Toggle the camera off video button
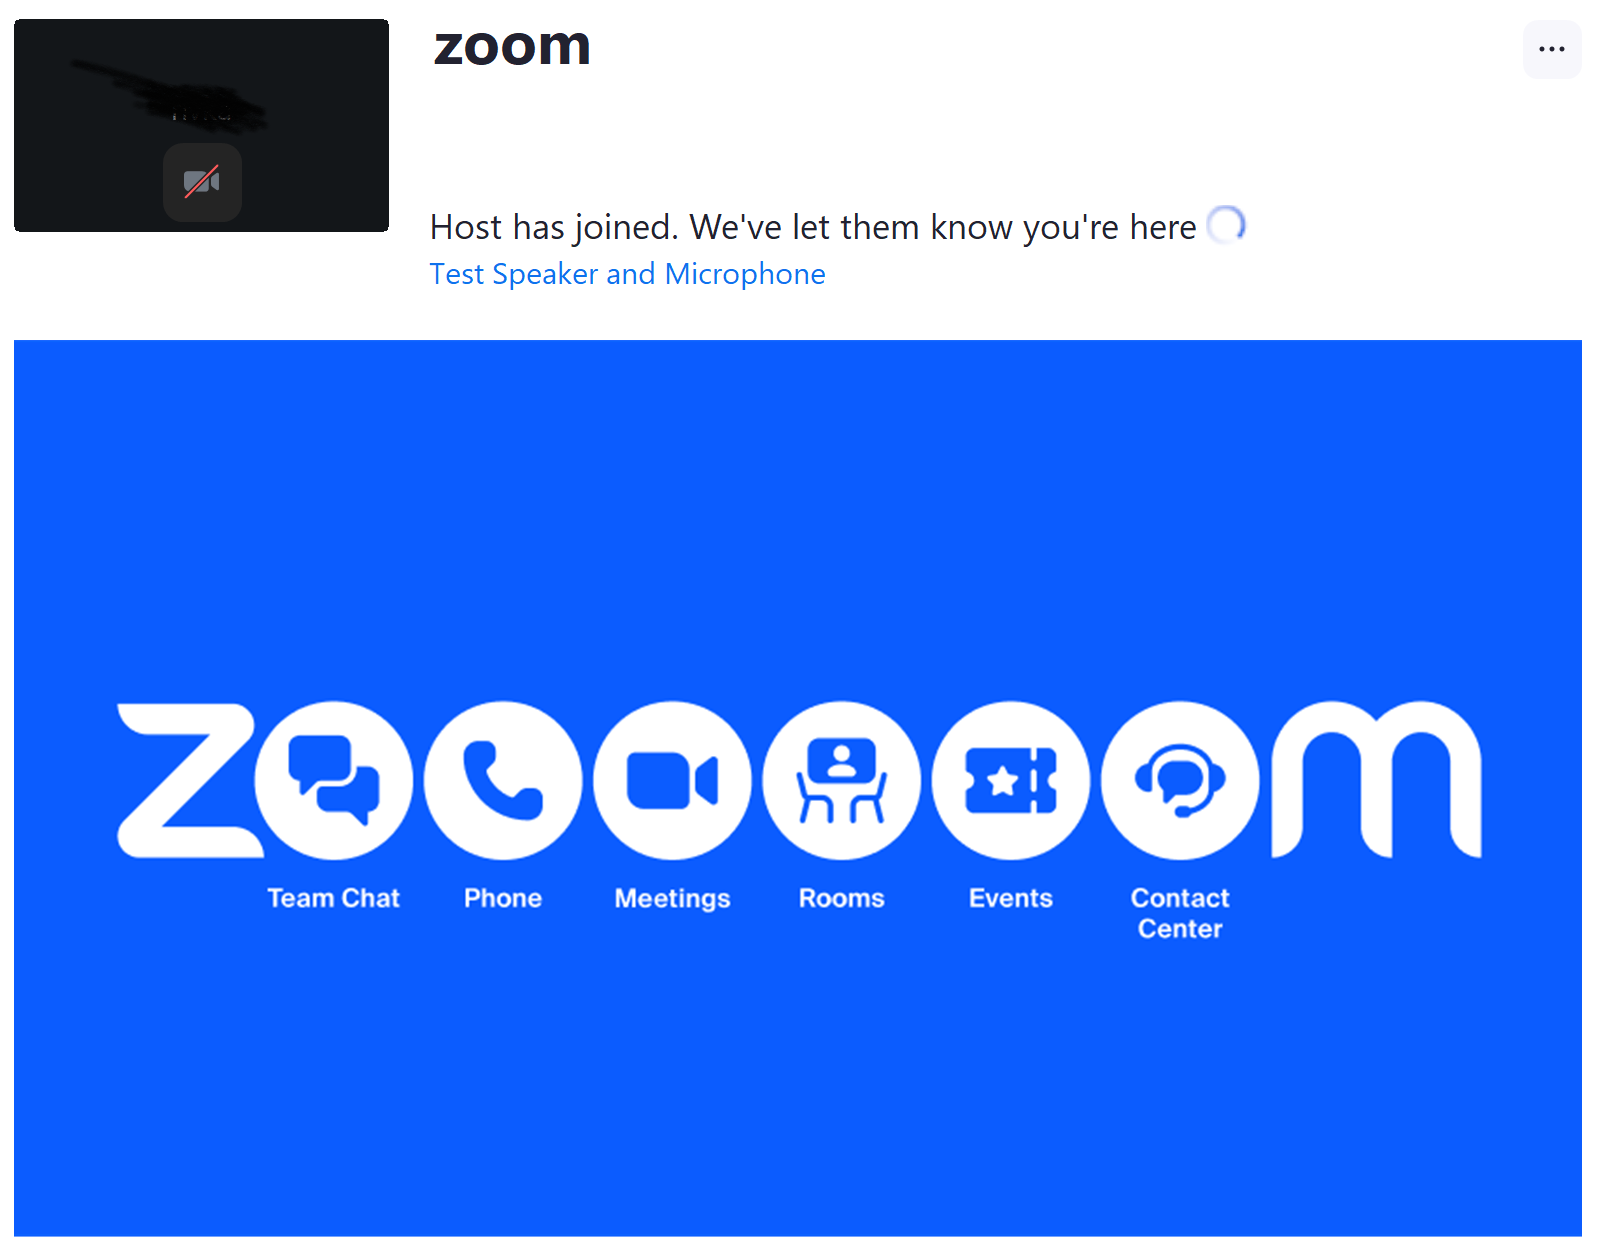 click(x=202, y=182)
